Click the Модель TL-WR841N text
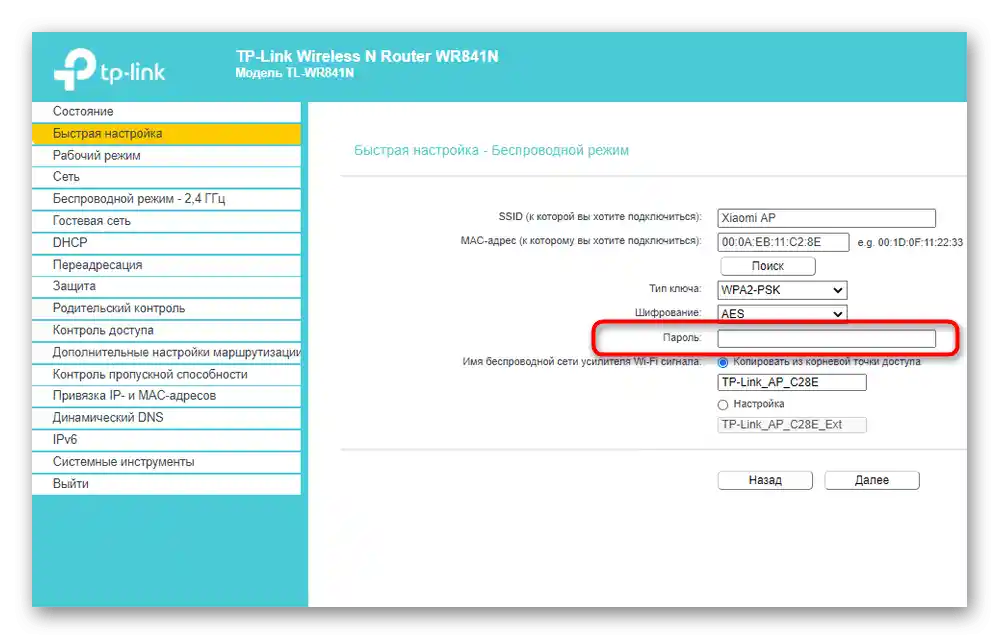 click(x=294, y=73)
